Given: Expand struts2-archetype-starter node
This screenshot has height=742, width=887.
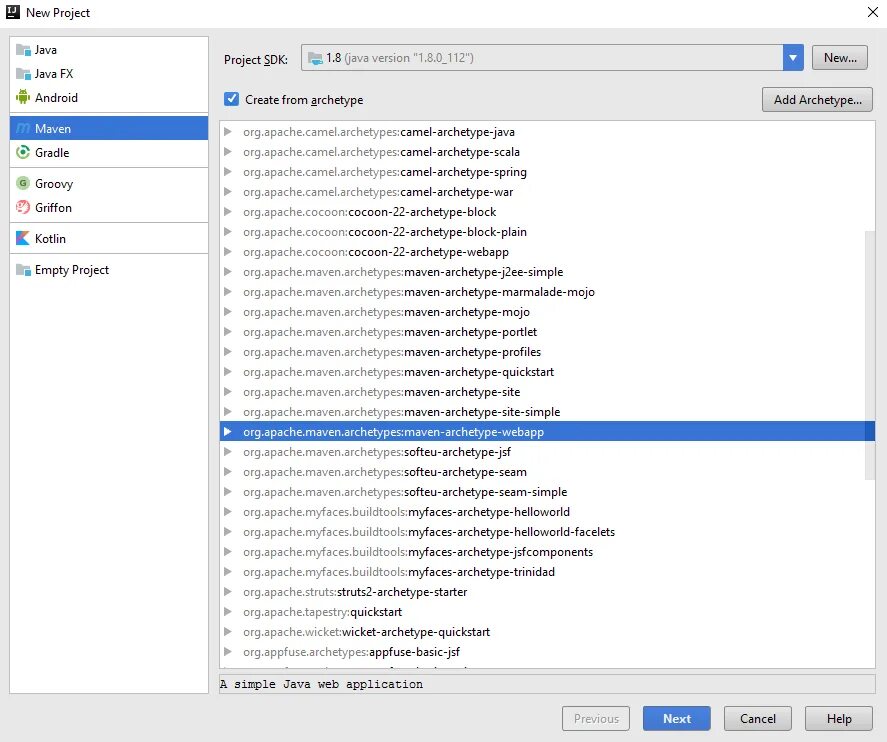Looking at the screenshot, I should tap(227, 592).
